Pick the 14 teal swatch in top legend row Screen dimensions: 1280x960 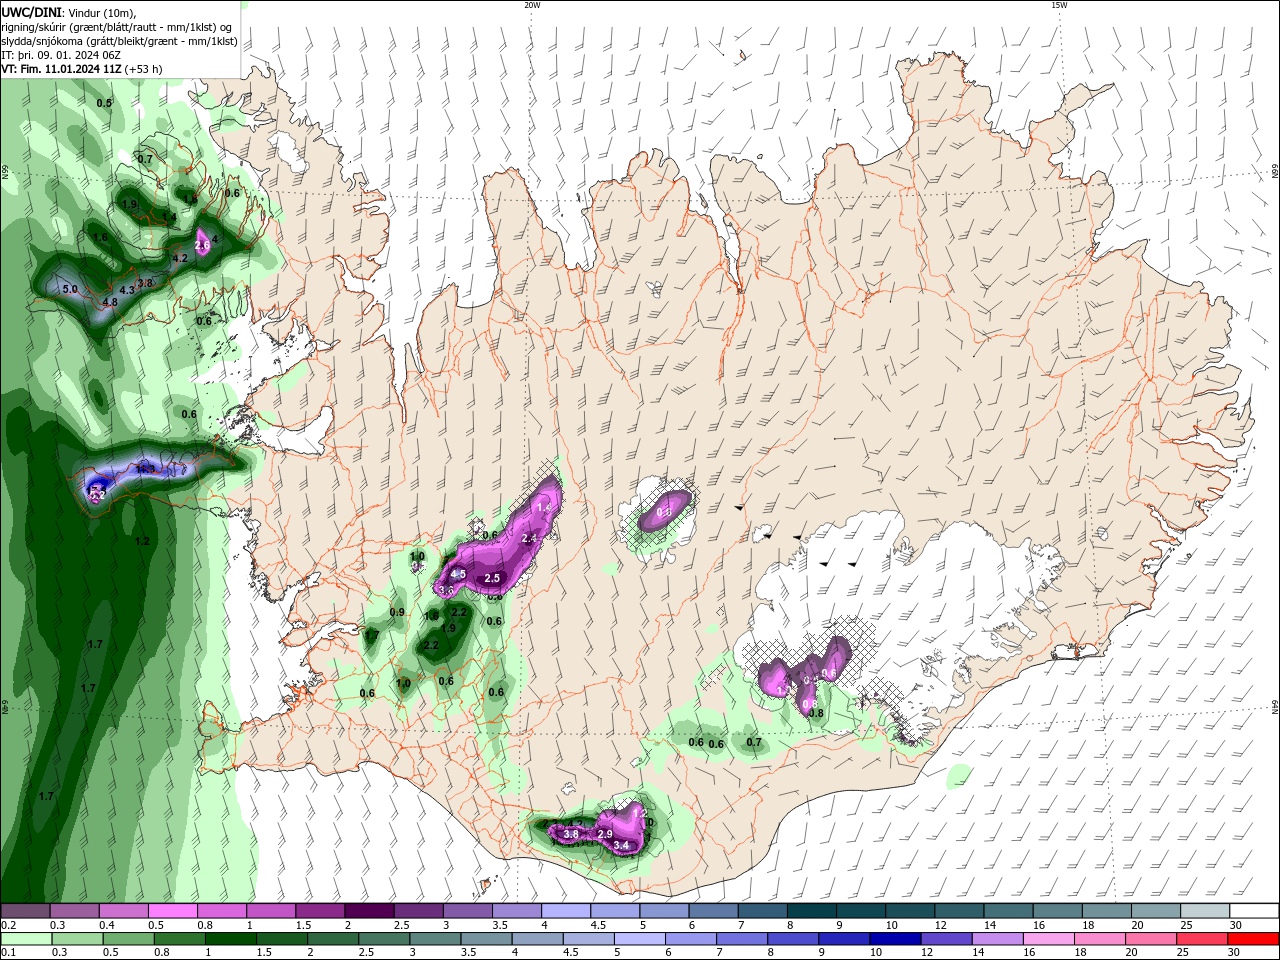tap(1009, 911)
